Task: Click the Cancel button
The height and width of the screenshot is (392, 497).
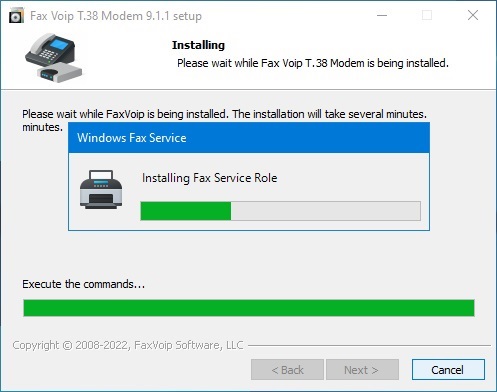Action: point(448,369)
